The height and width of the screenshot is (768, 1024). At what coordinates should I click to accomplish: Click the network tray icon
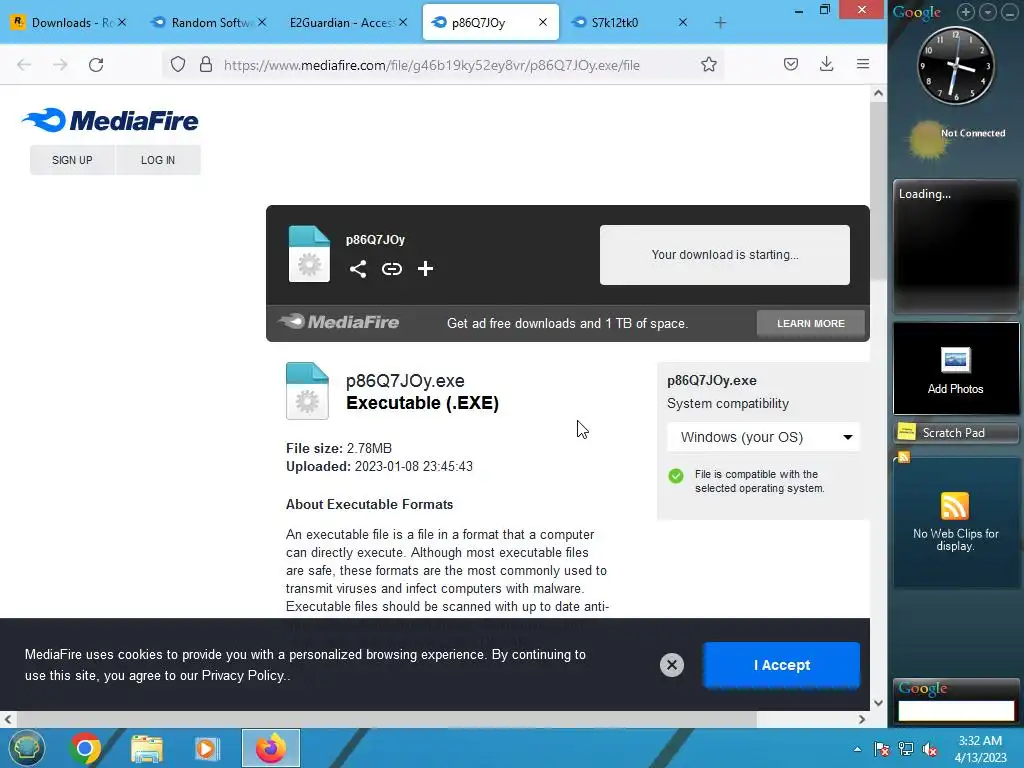tap(906, 749)
